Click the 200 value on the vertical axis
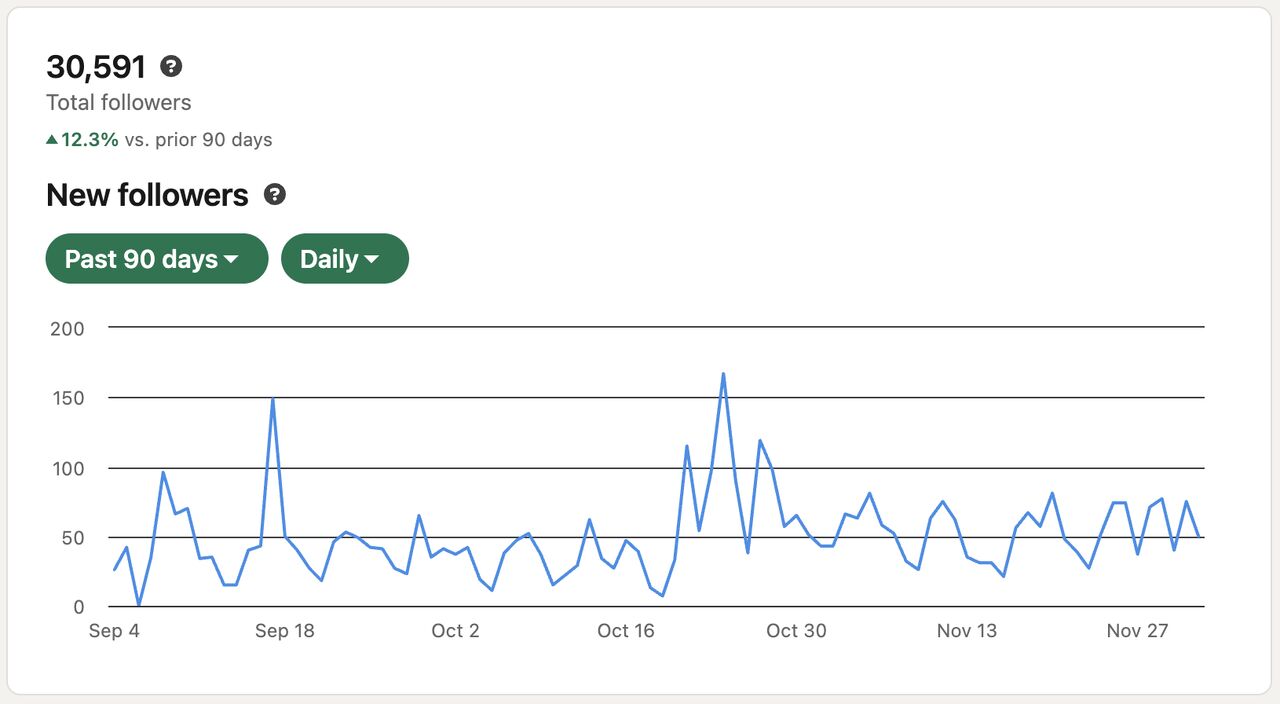 [67, 328]
